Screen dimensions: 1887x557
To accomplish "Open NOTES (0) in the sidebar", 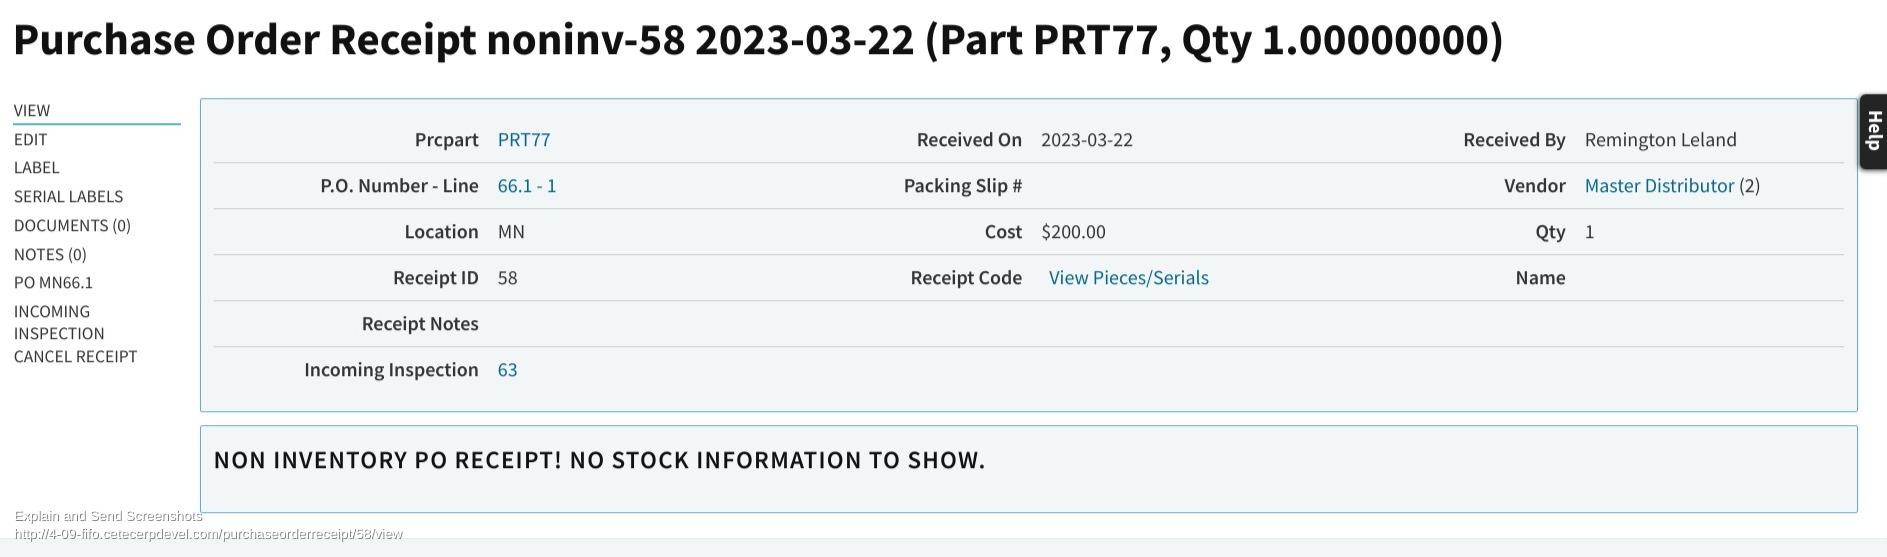I will tap(50, 254).
